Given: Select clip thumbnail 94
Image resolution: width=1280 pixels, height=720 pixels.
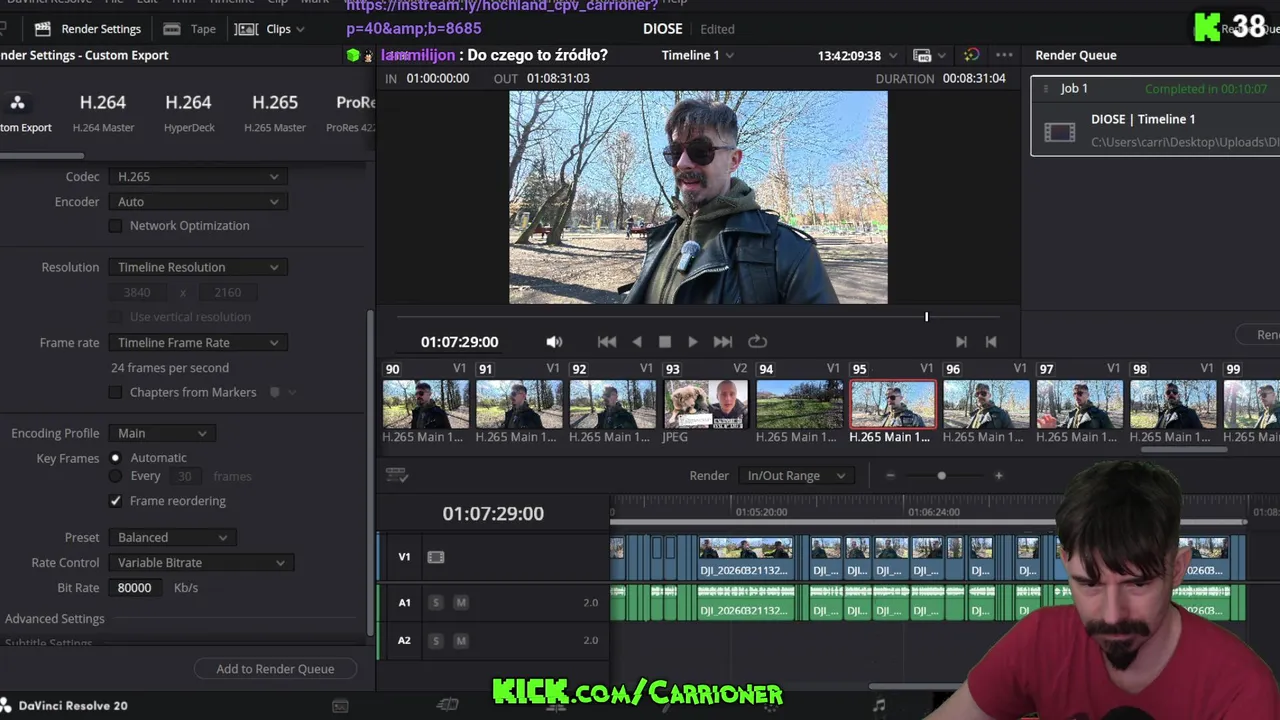Looking at the screenshot, I should pos(799,405).
